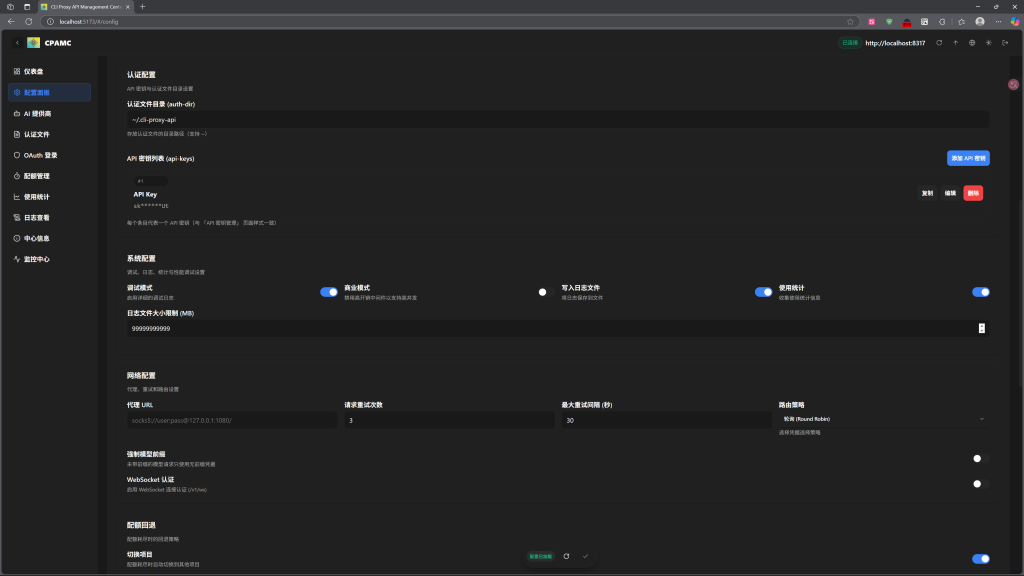The image size is (1024, 576).
Task: Click the green shield extension icon
Action: click(x=889, y=22)
